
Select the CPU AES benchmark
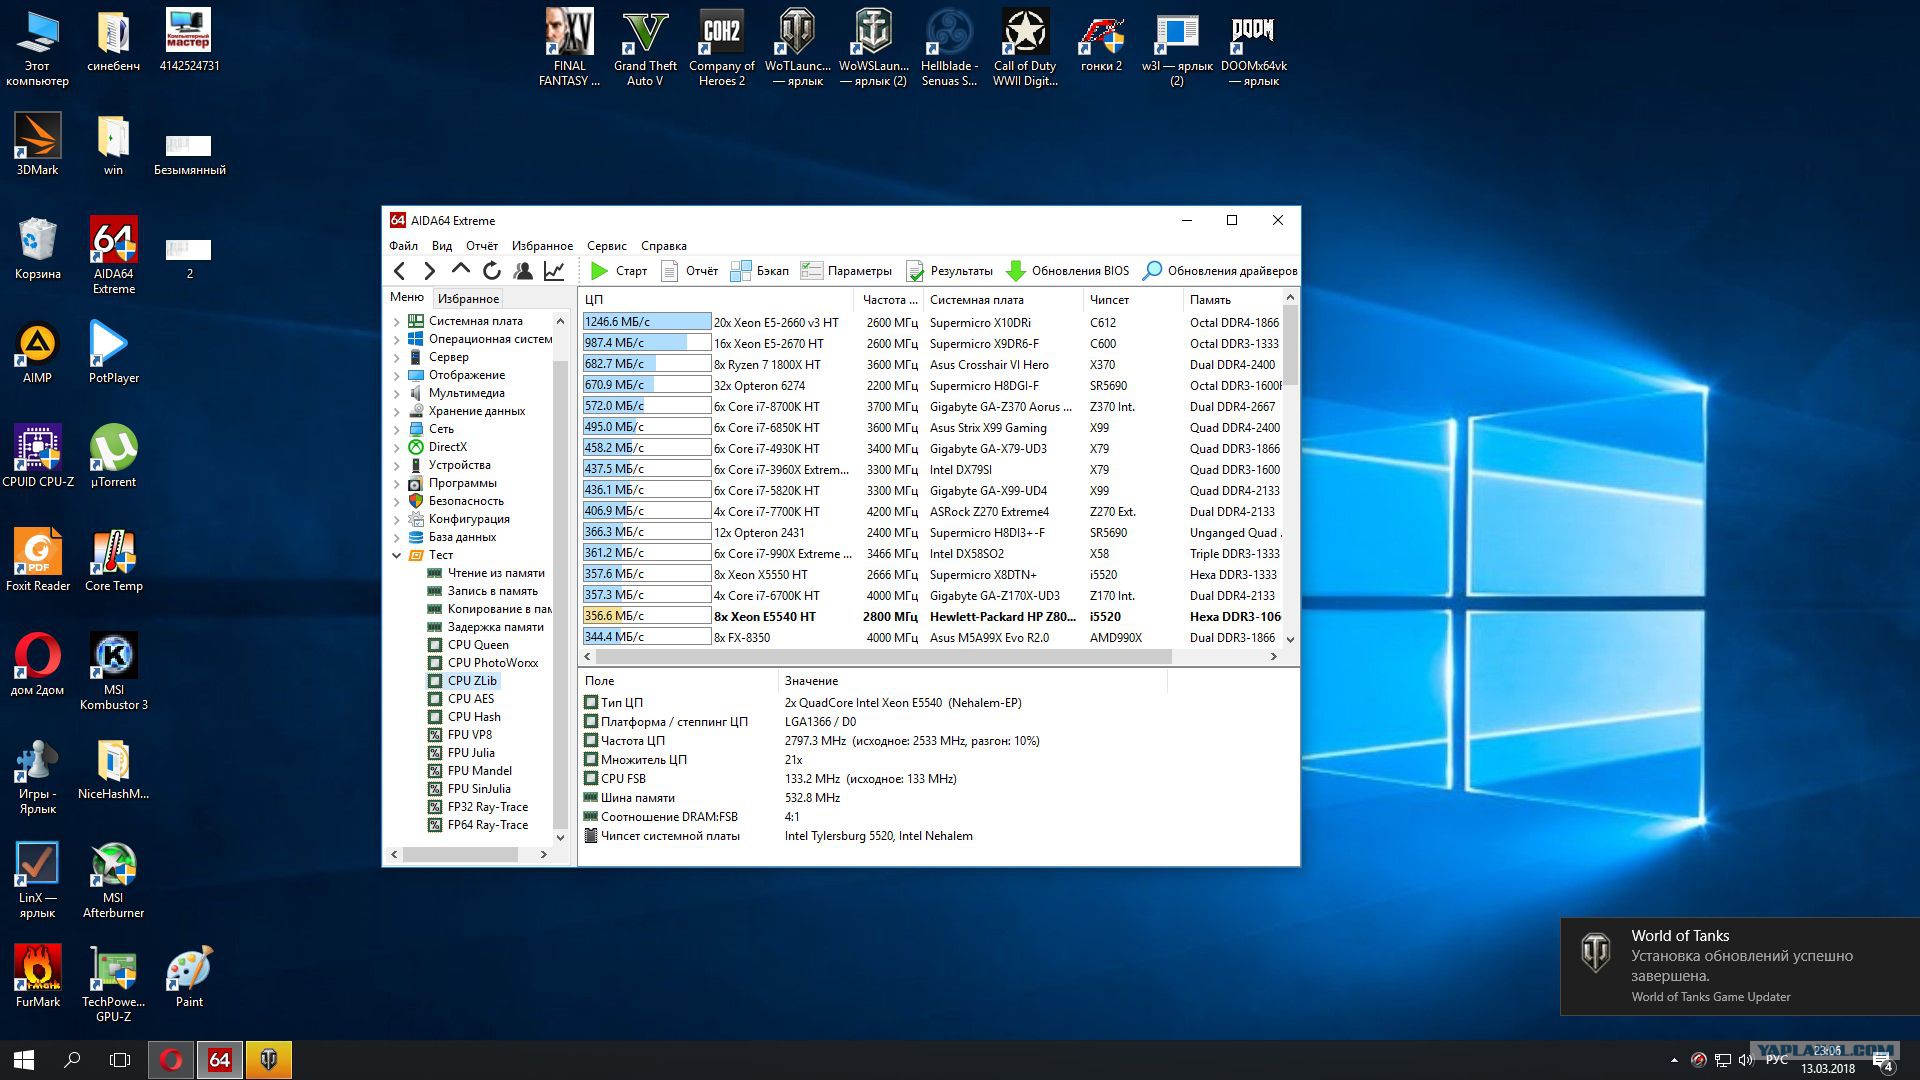470,699
